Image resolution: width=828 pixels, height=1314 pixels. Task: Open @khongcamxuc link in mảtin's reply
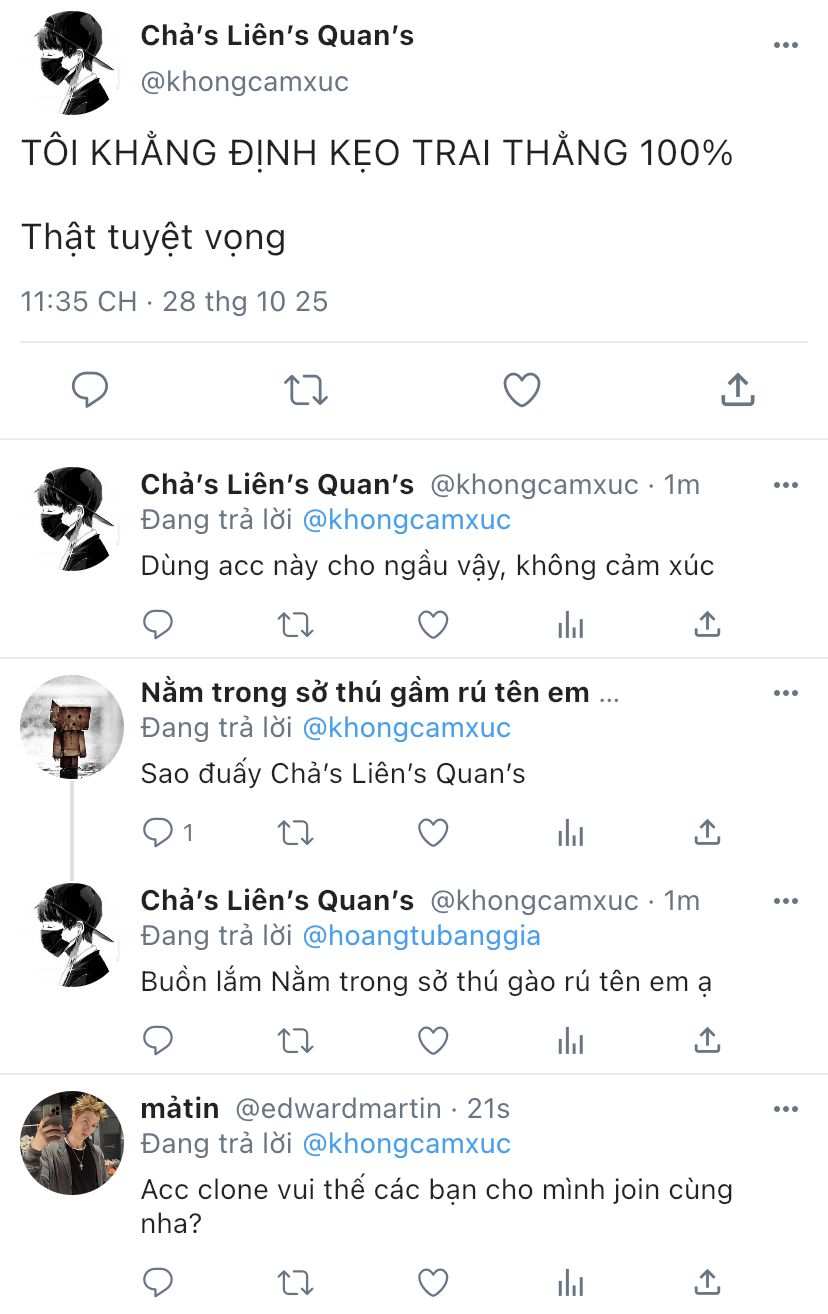point(406,1144)
